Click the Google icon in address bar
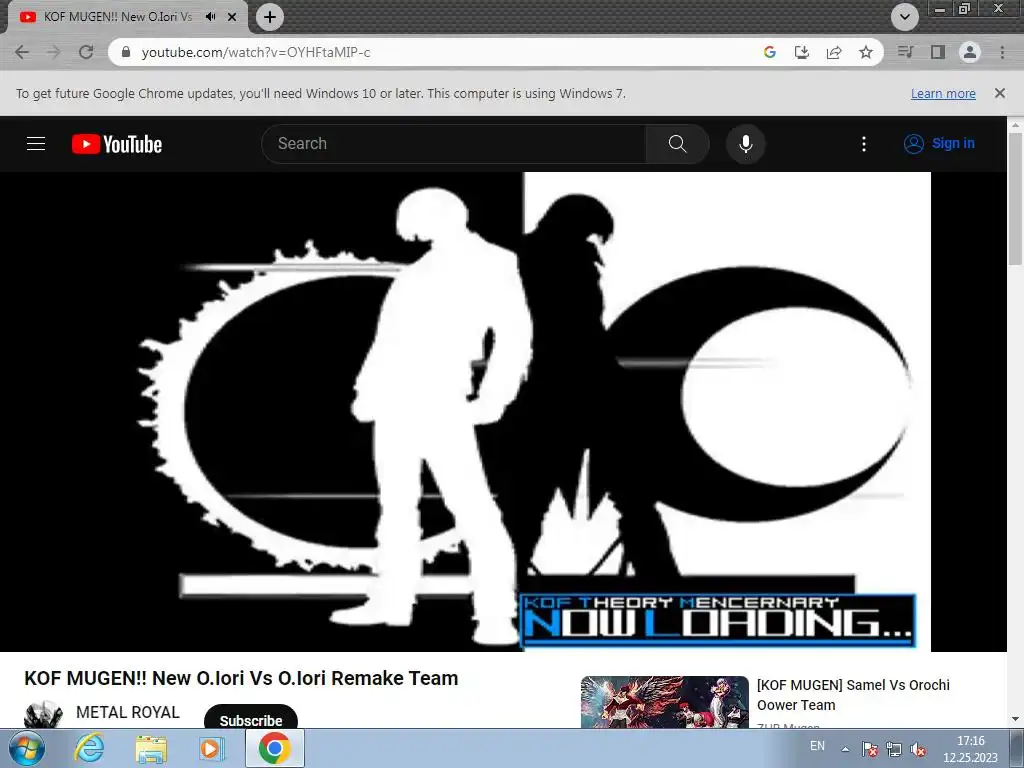This screenshot has width=1024, height=768. point(770,52)
